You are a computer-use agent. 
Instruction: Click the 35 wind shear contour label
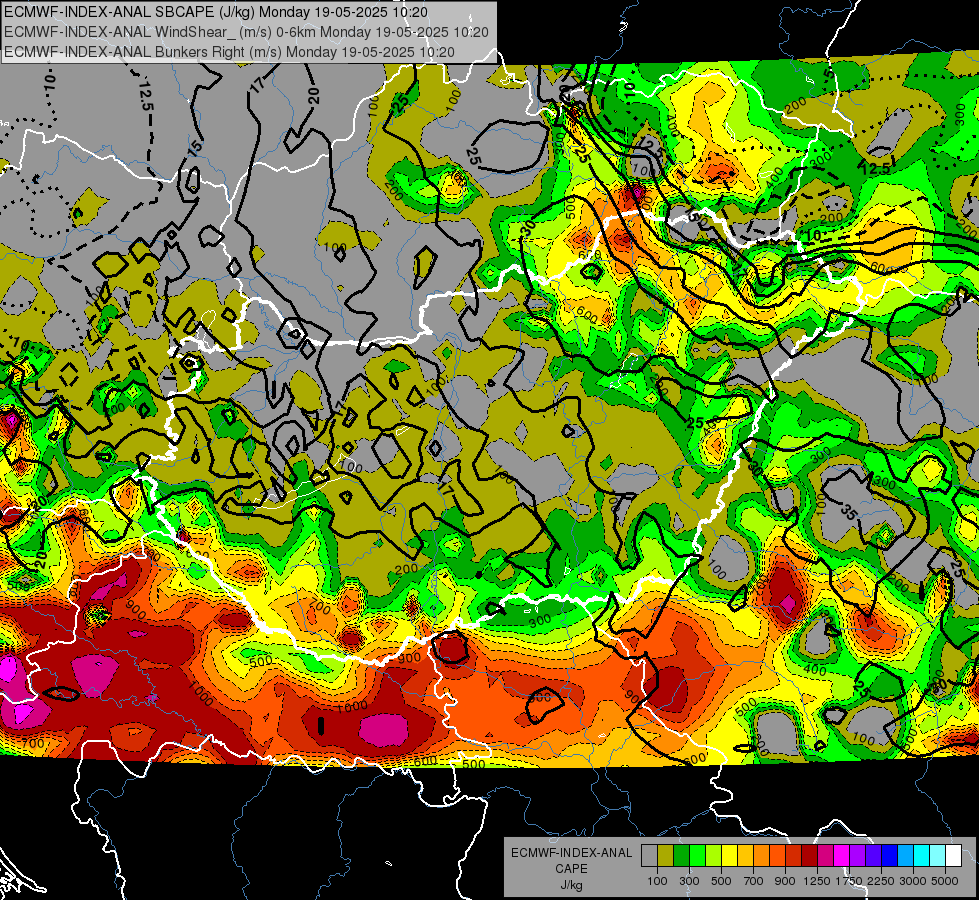click(848, 512)
